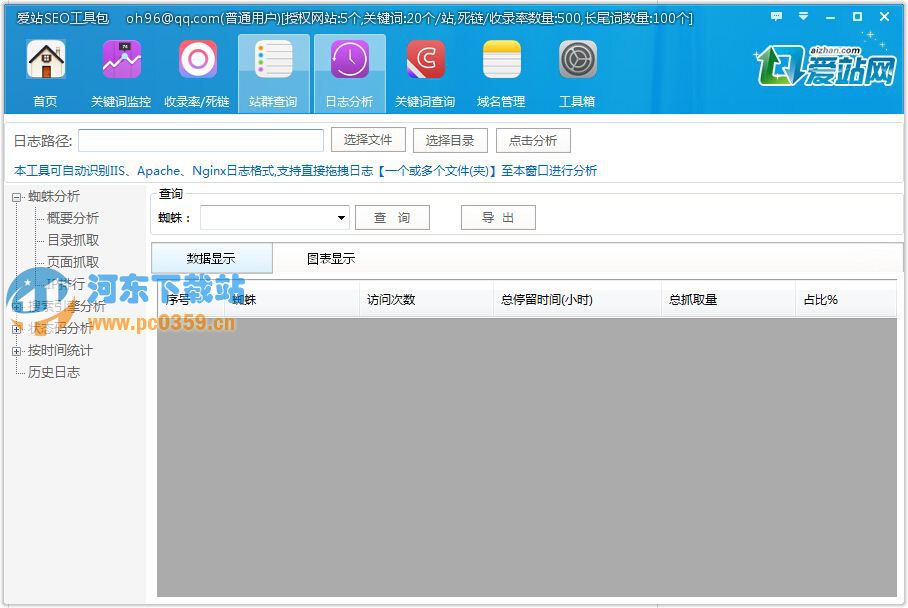Click the 选择文件 choose file button
Screen dimensions: 908x608
(x=367, y=140)
